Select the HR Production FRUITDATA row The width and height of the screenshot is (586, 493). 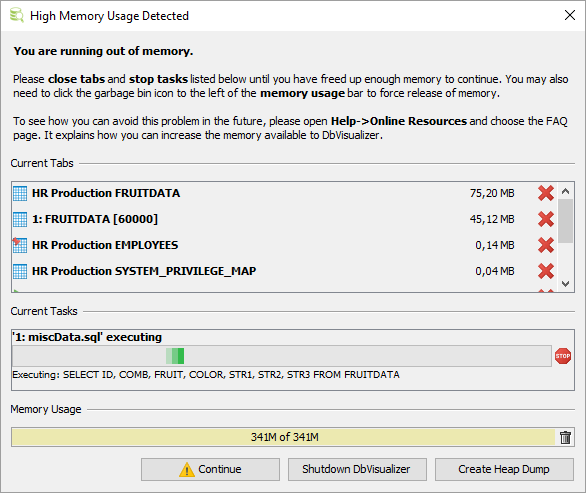pyautogui.click(x=284, y=193)
